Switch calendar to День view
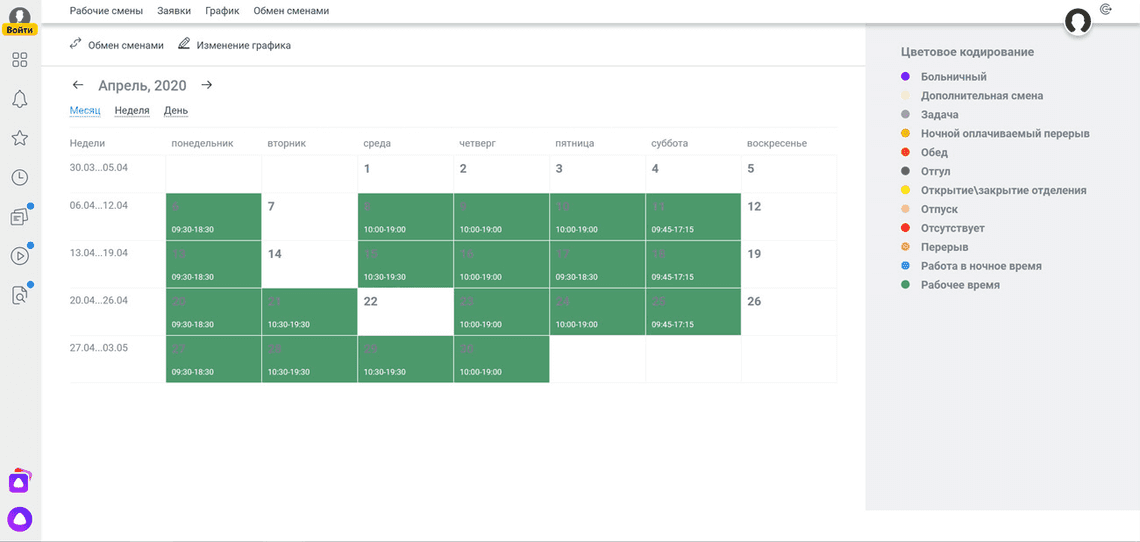1140x542 pixels. pos(176,111)
